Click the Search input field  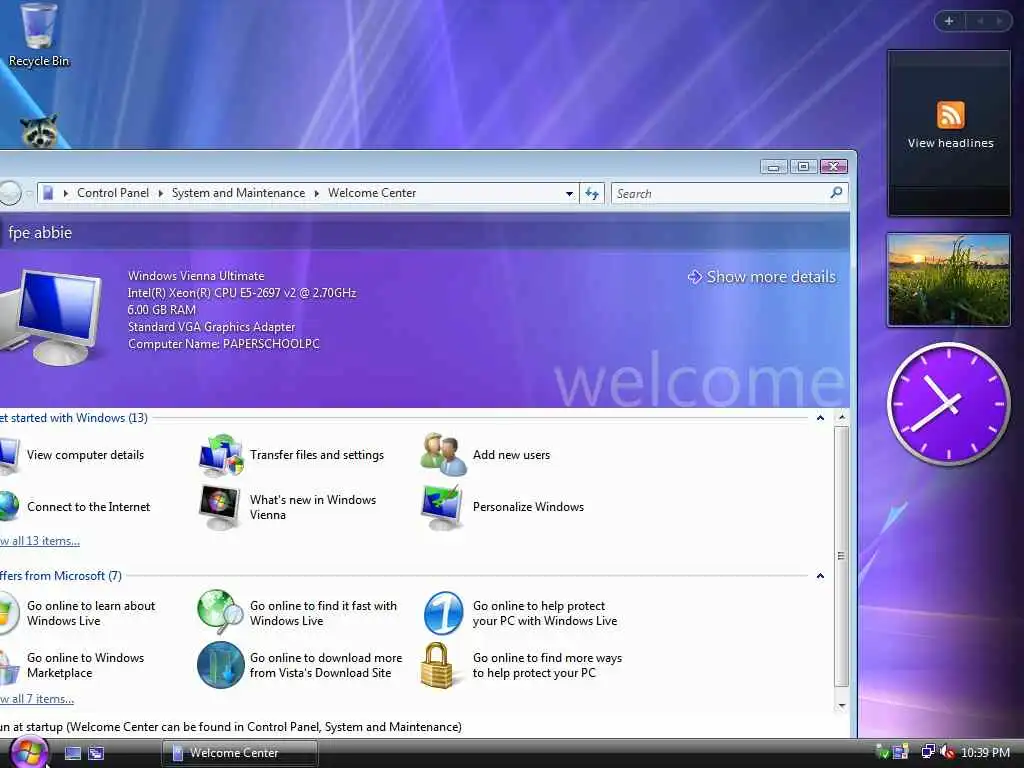(x=720, y=193)
